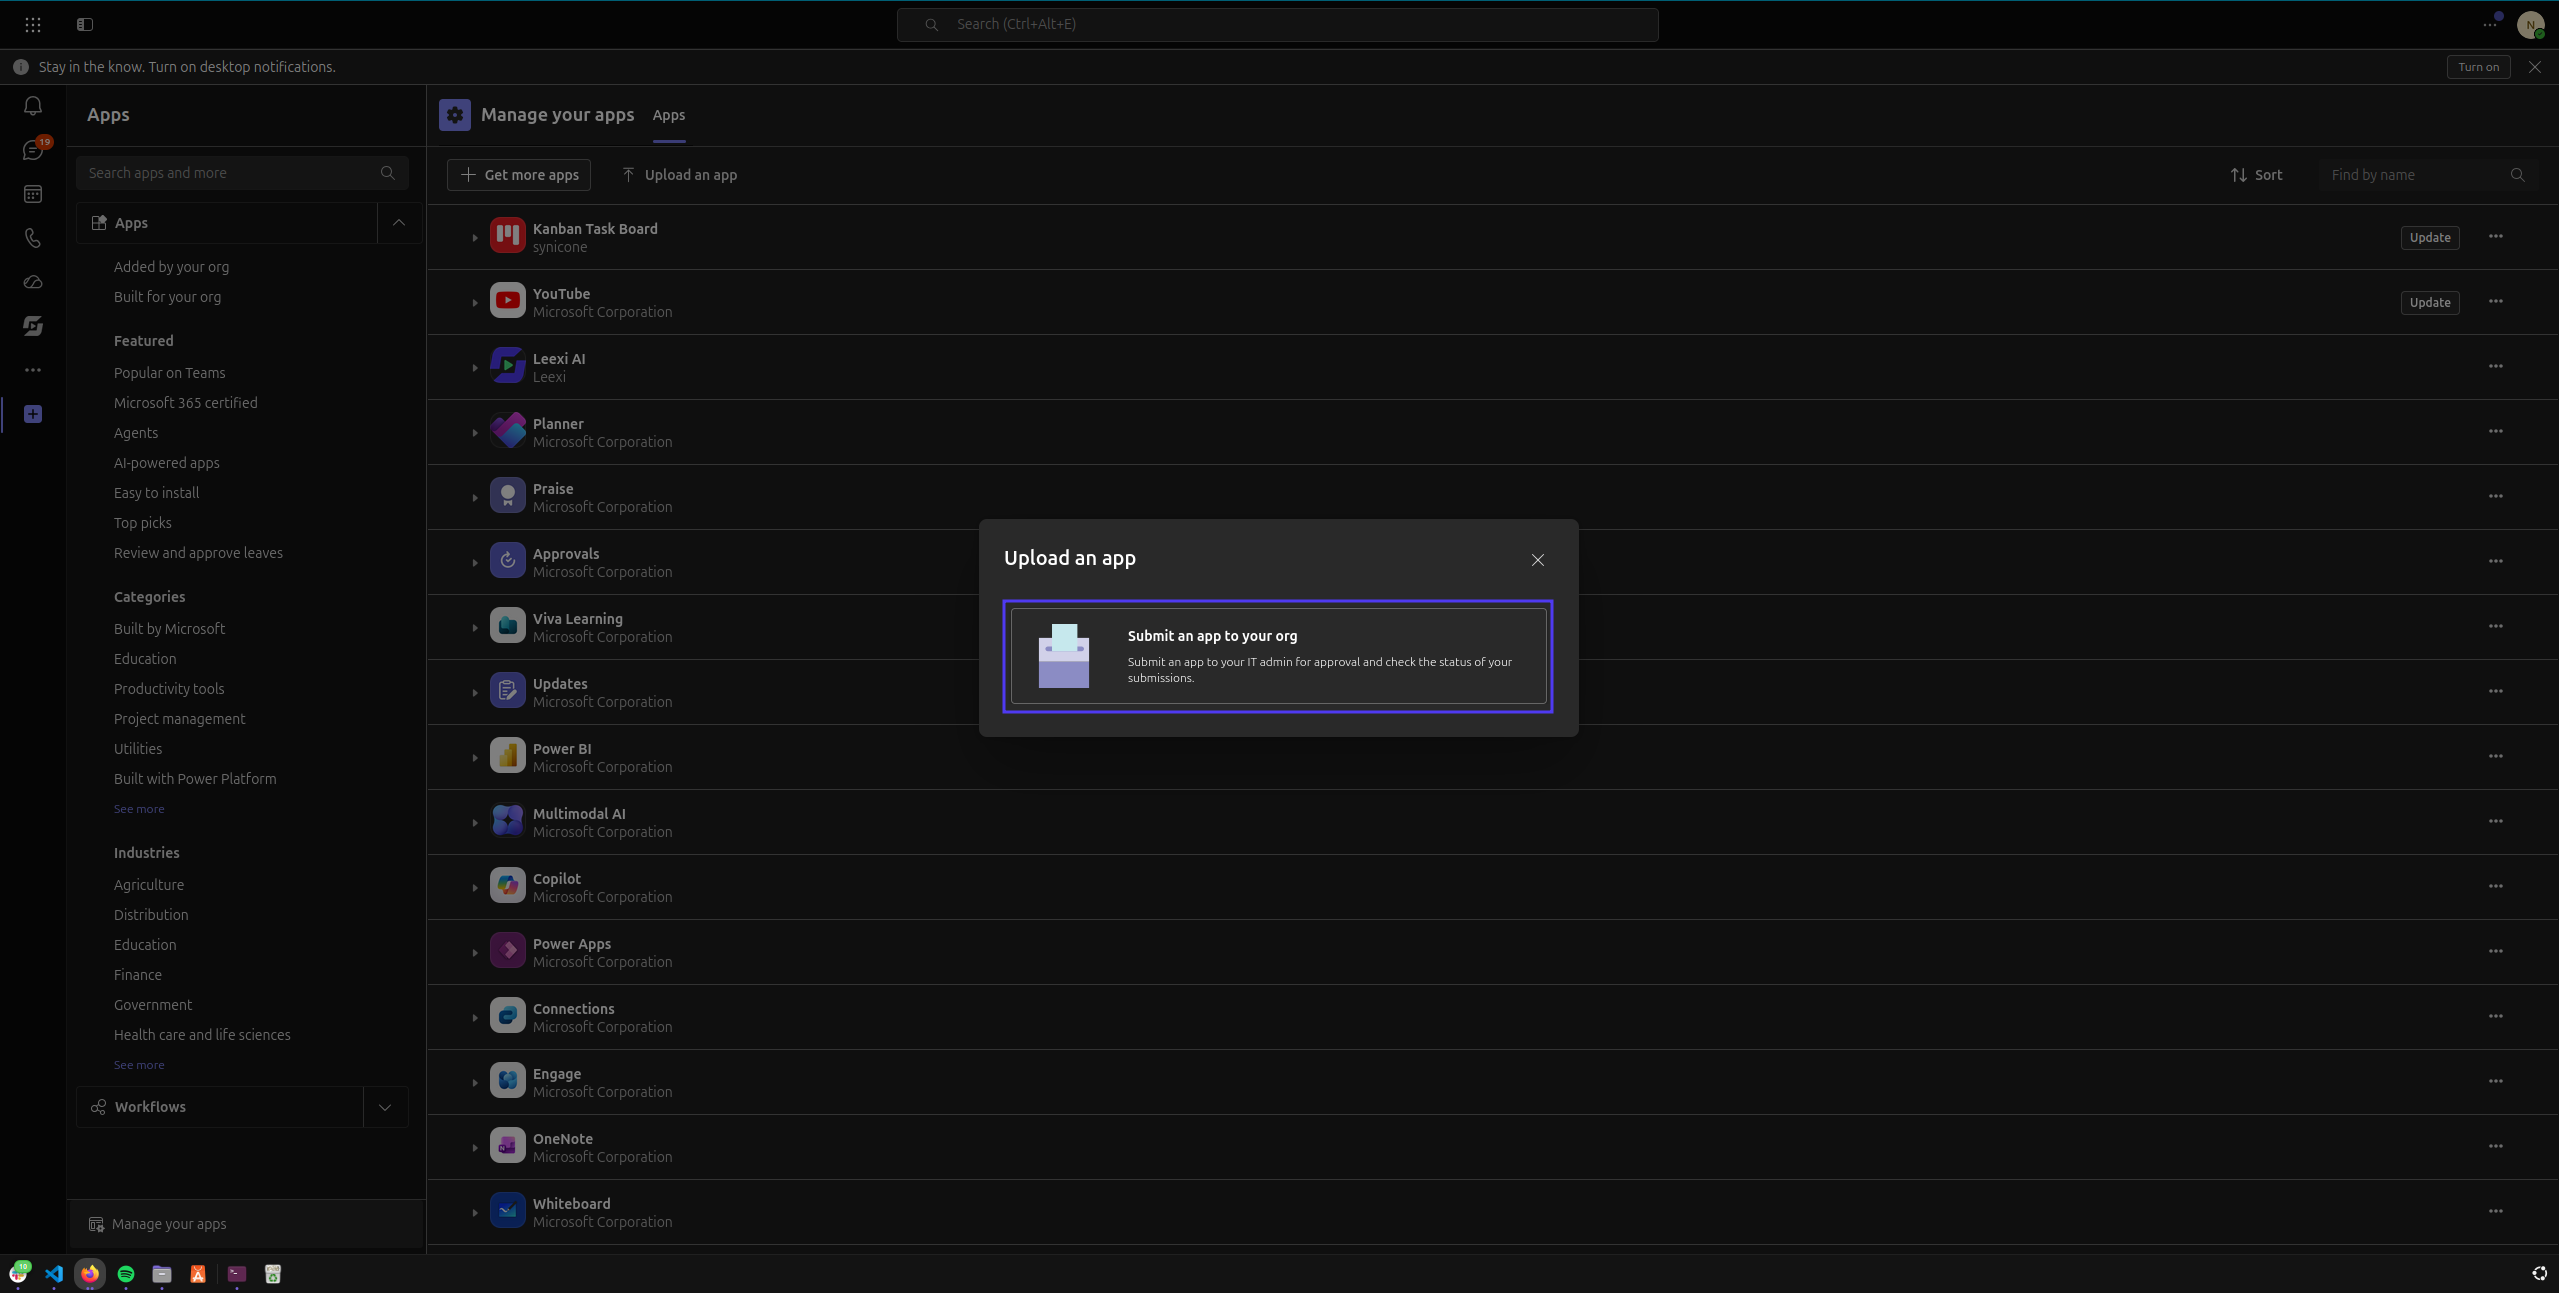Open Popular on Teams category

[169, 373]
